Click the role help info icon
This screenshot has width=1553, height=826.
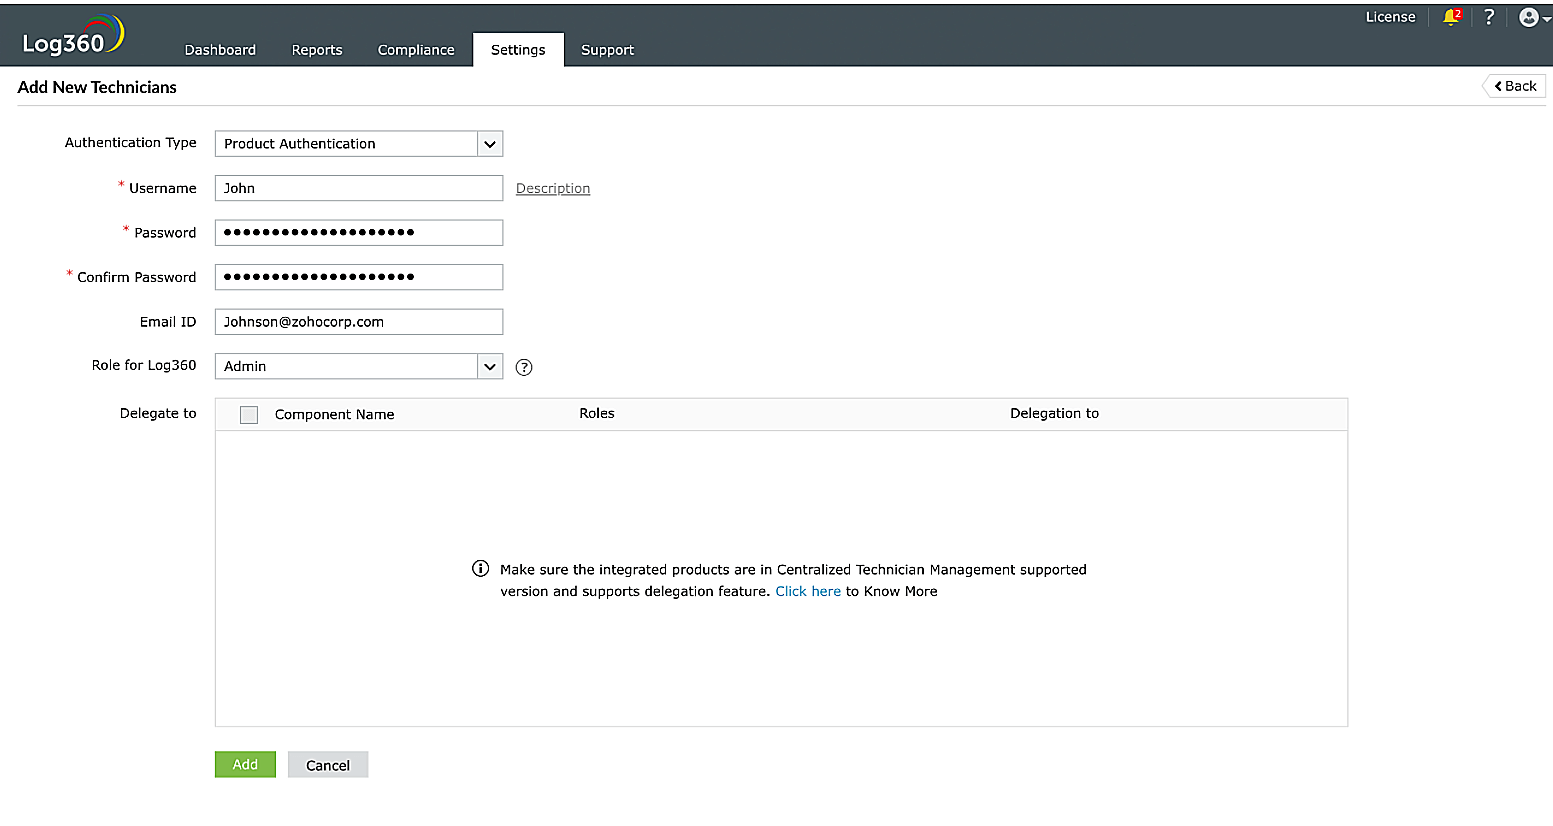524,367
